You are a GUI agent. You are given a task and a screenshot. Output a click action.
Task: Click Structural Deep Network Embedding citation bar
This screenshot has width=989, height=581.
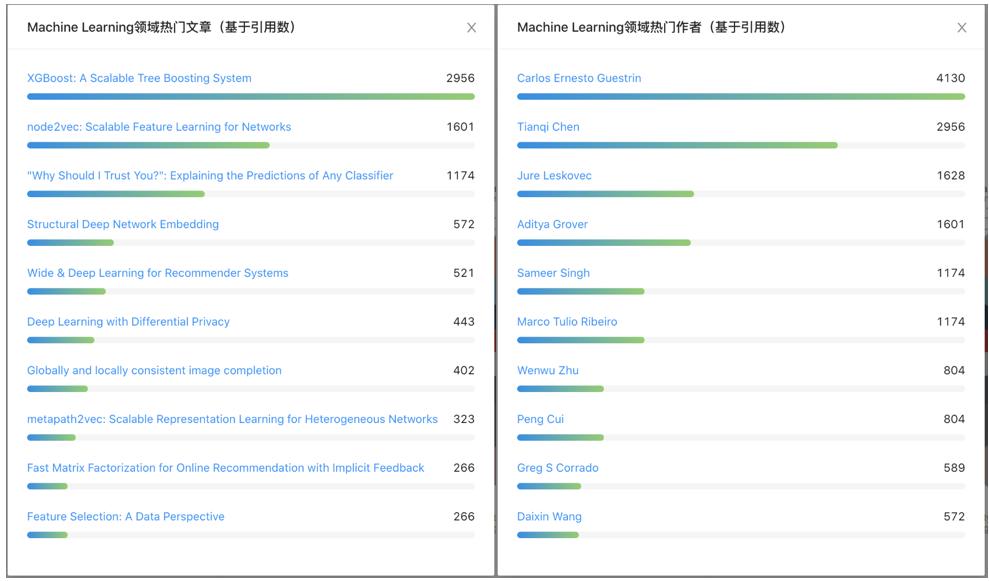click(x=251, y=242)
